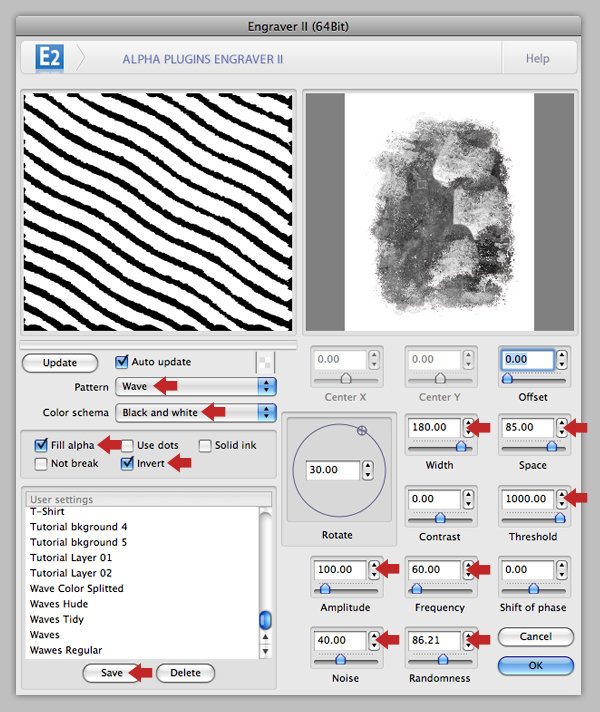Uncheck the Fill alpha option
The height and width of the screenshot is (712, 600).
click(41, 445)
